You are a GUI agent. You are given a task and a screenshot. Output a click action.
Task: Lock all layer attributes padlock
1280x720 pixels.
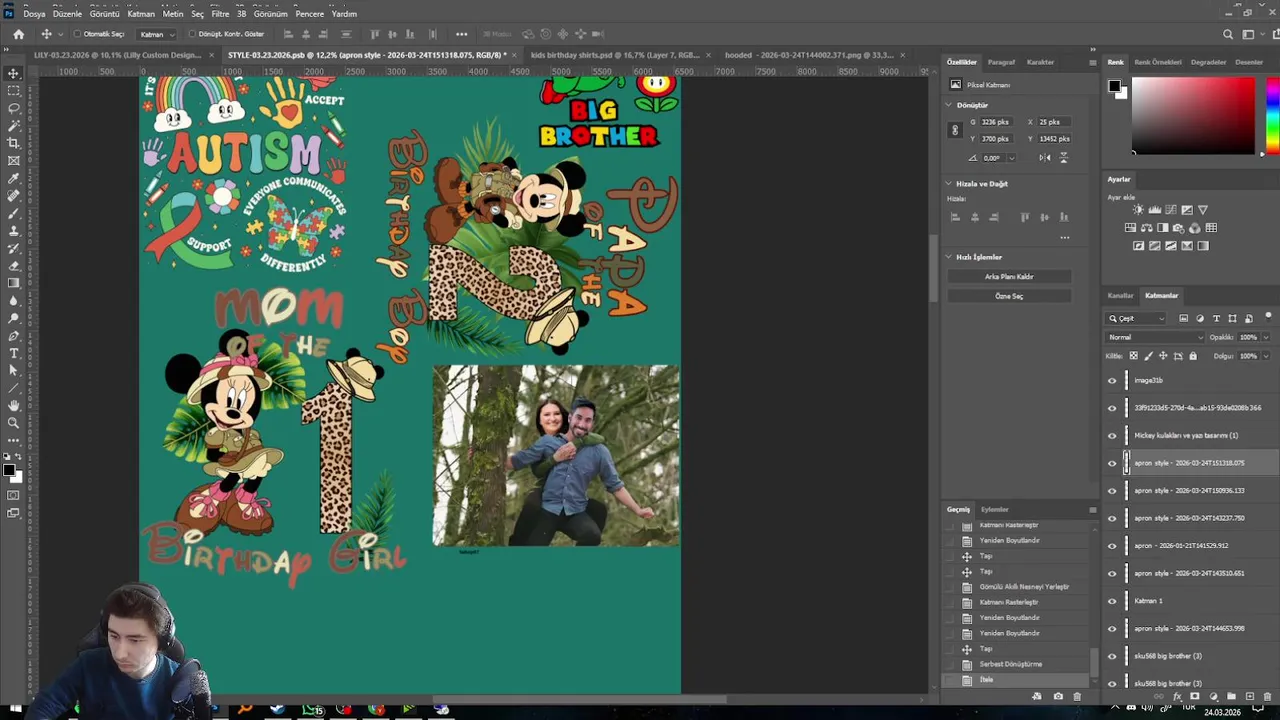pyautogui.click(x=1192, y=356)
